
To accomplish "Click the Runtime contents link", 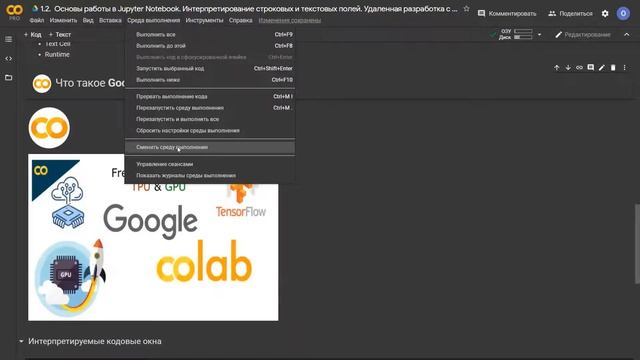I will pyautogui.click(x=57, y=54).
